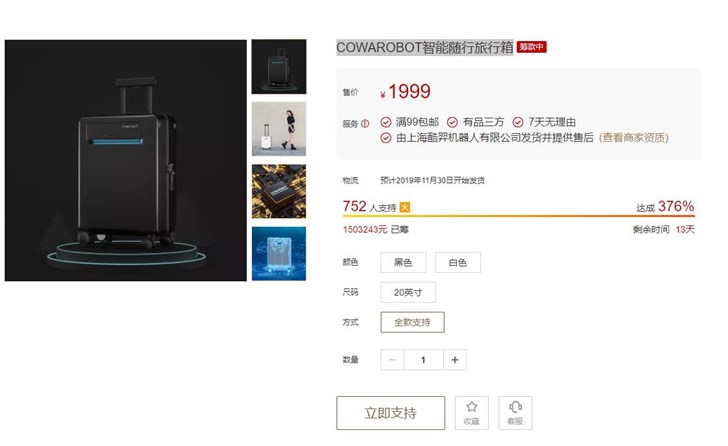Decrease quantity with the minus button
728x446 pixels.
(392, 360)
